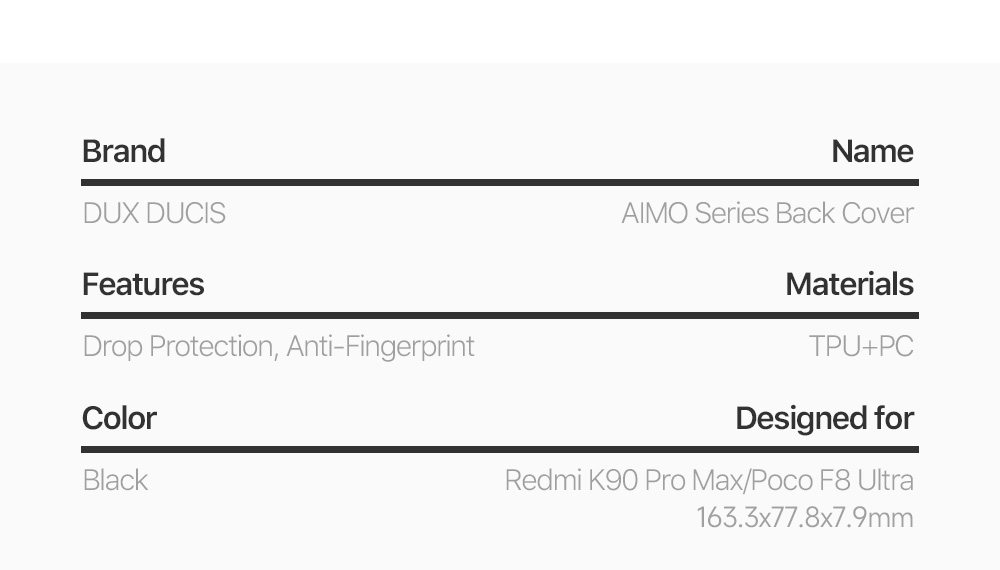Screen dimensions: 1000x570
Task: Click the 163.3x77.8x7.9mm dimensions text
Action: 804,517
